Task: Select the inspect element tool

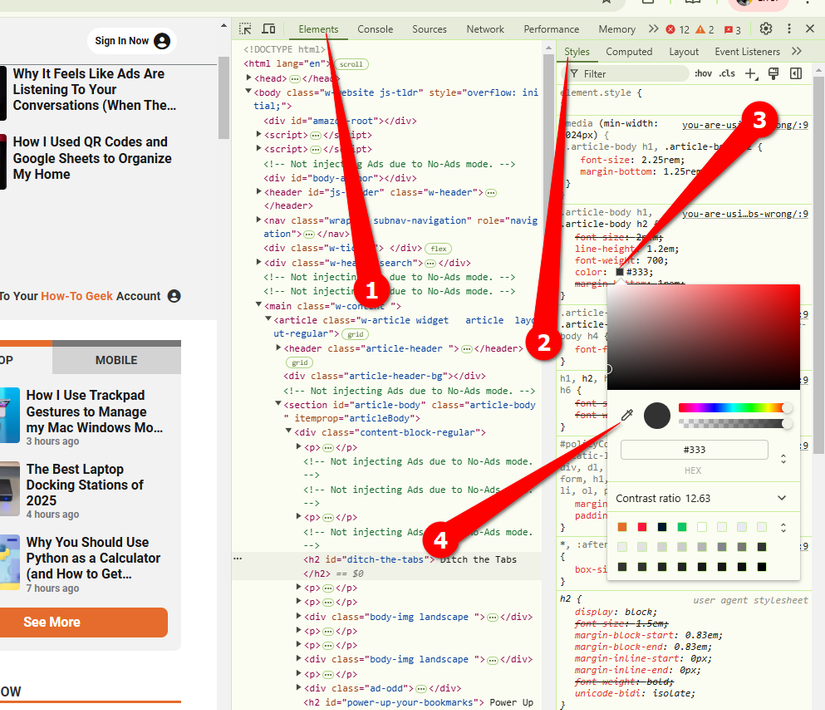Action: [243, 29]
